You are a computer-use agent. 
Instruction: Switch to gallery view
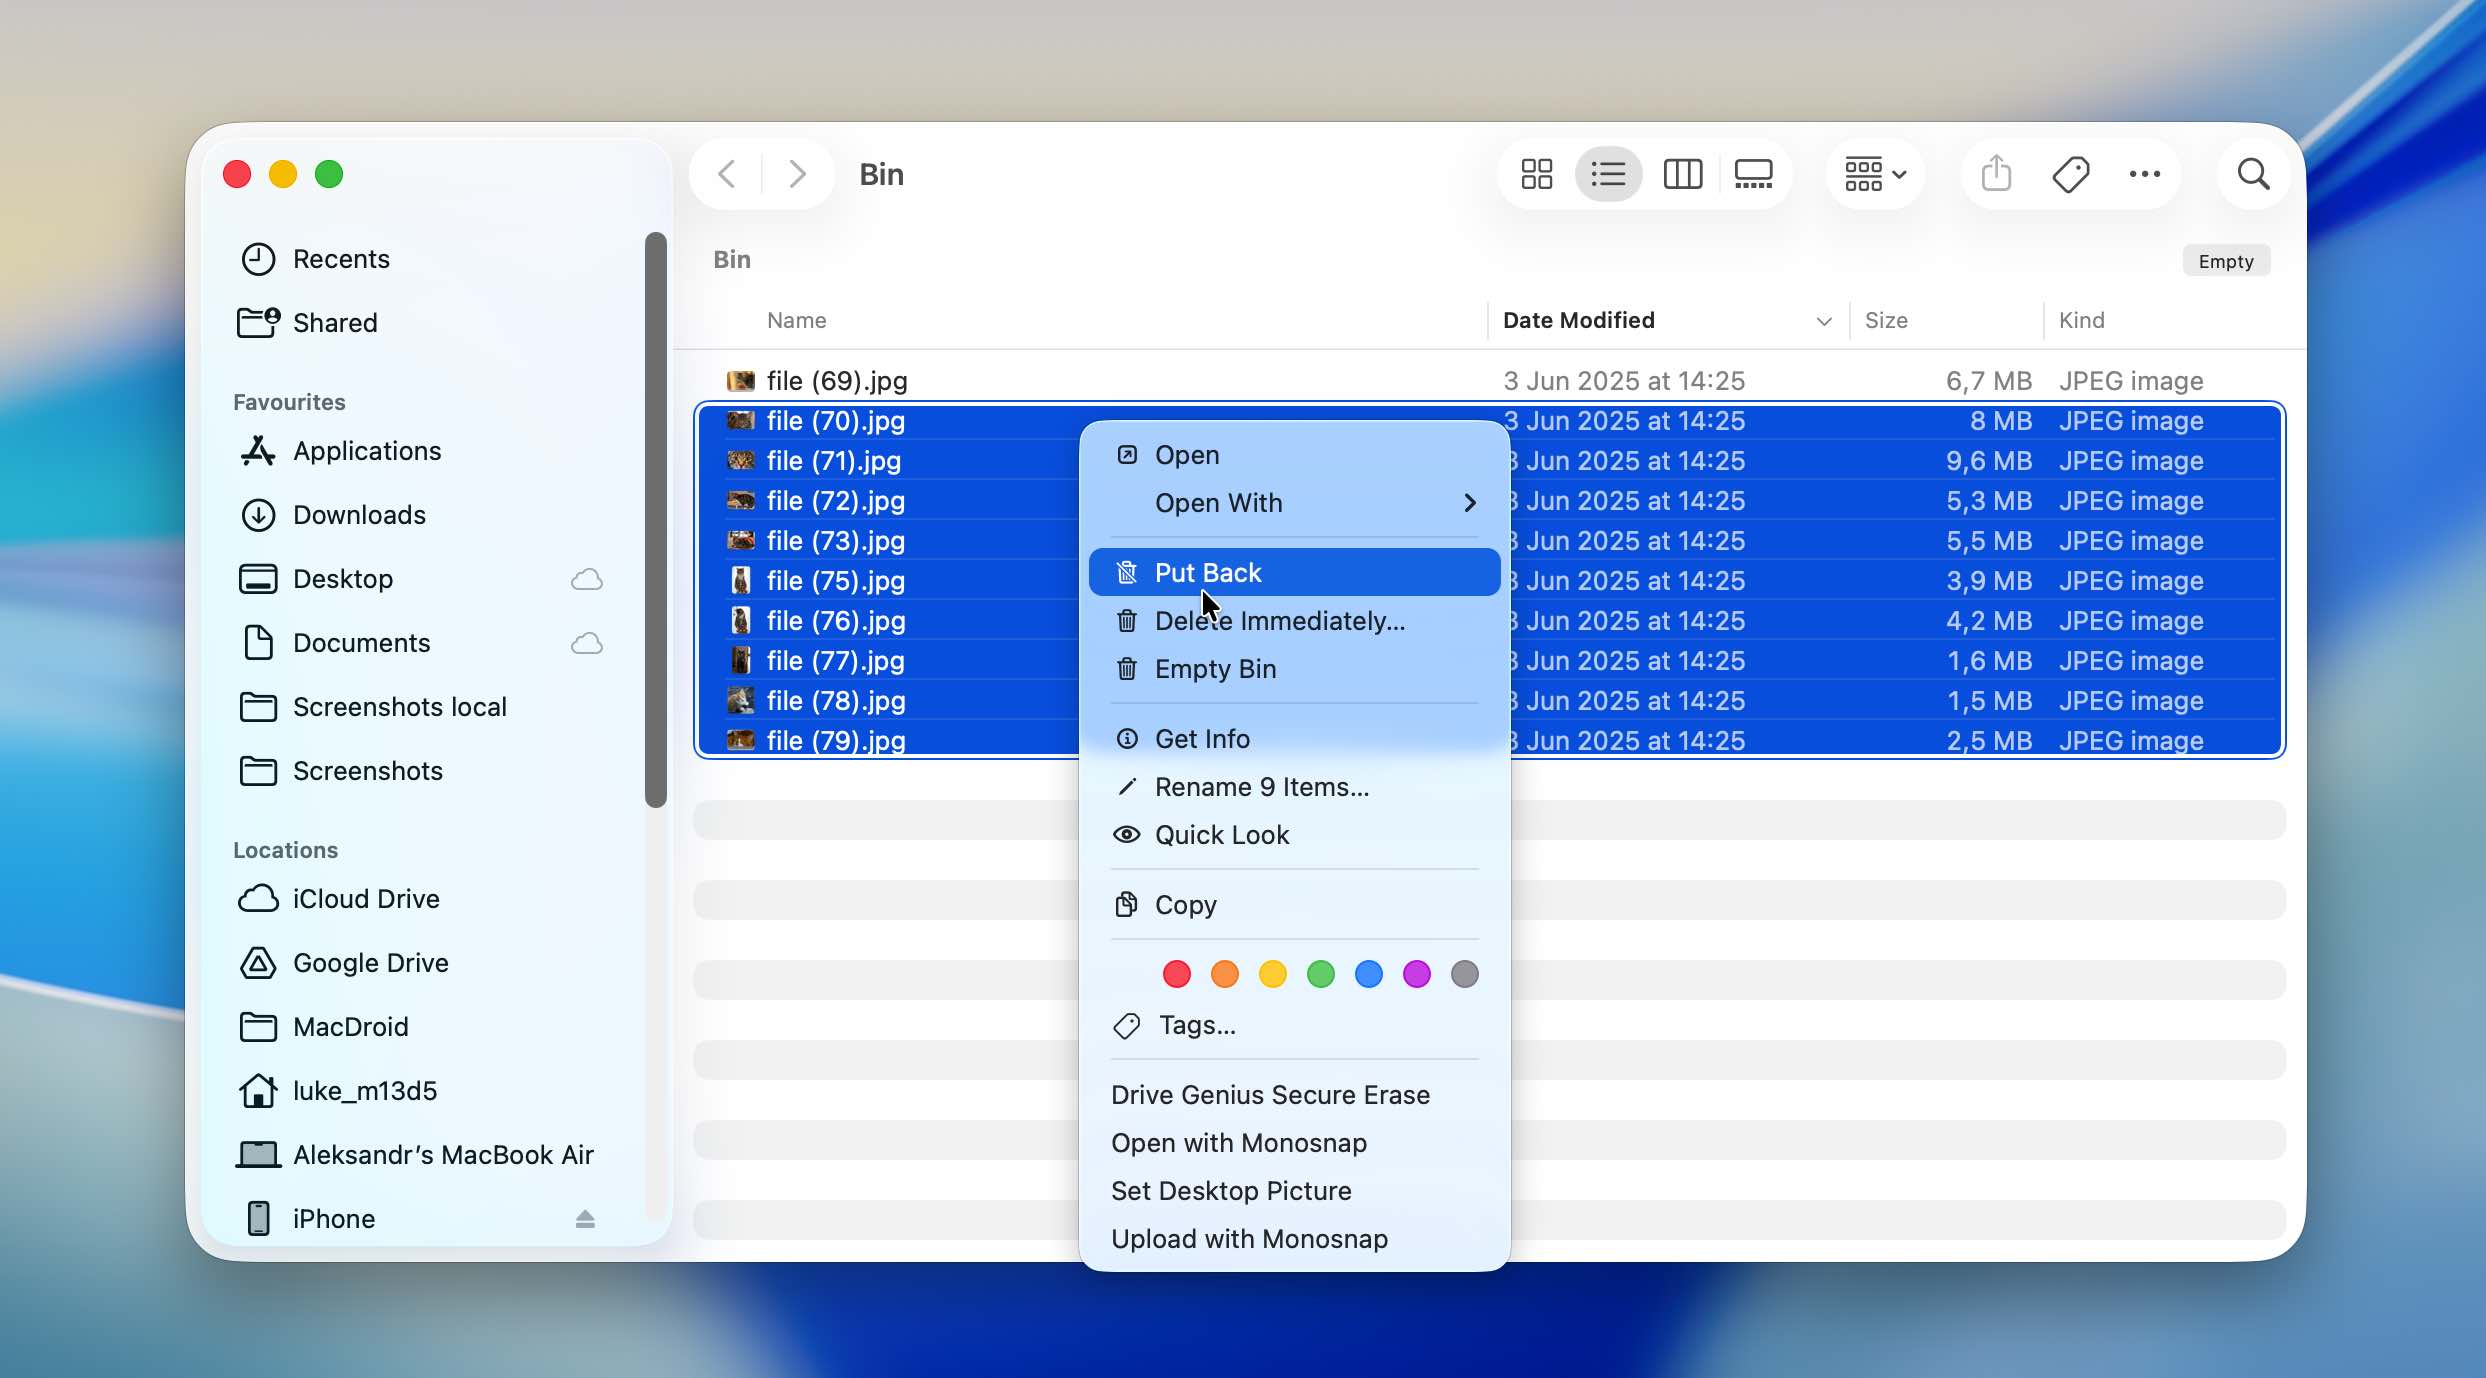[1753, 173]
